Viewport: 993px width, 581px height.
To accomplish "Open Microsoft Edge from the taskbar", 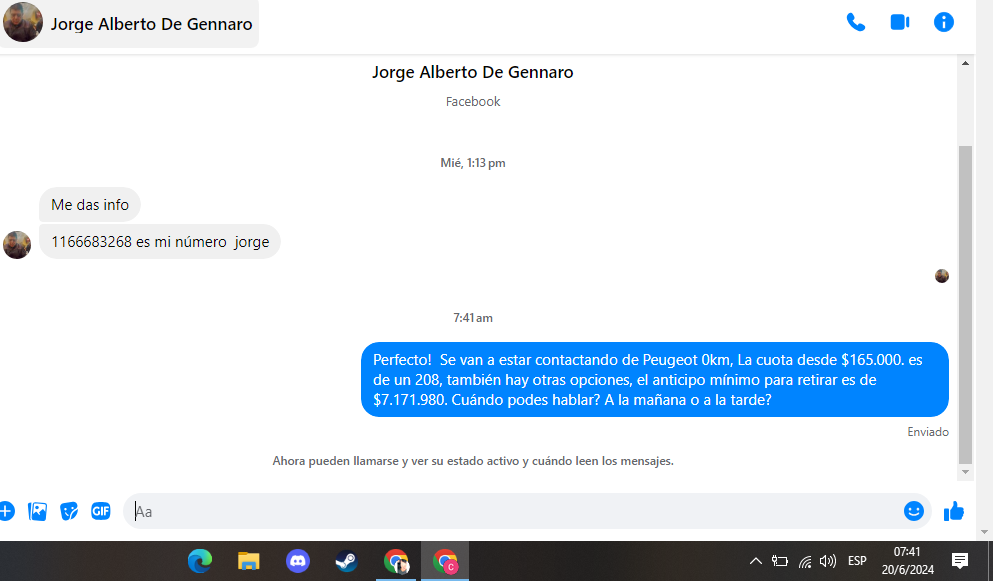I will [x=200, y=561].
